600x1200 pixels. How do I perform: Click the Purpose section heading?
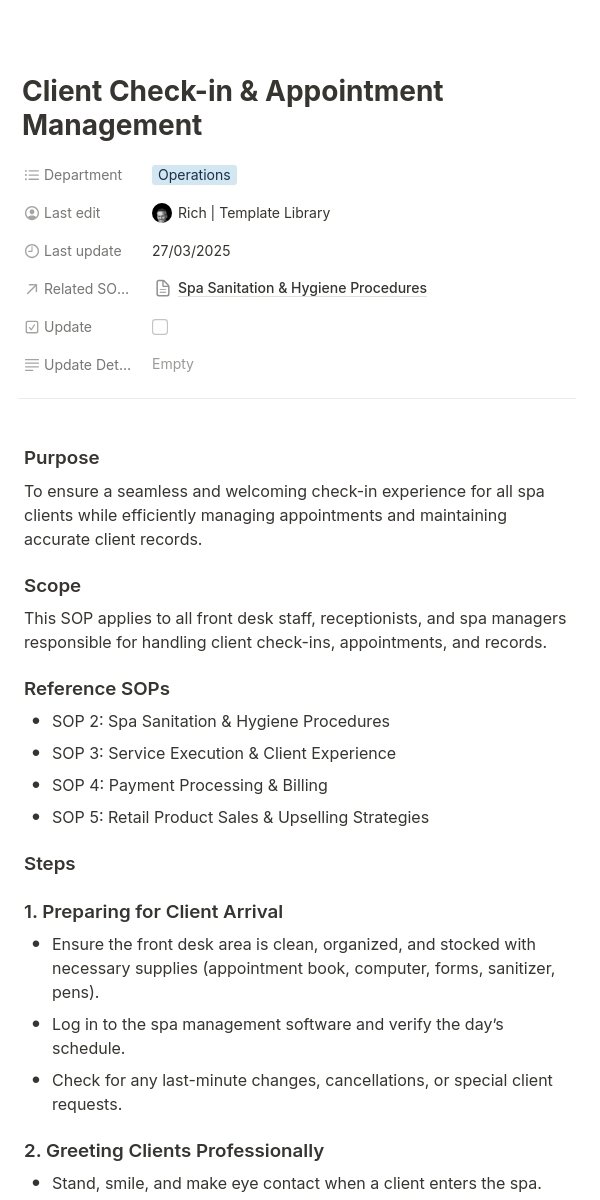click(x=62, y=458)
